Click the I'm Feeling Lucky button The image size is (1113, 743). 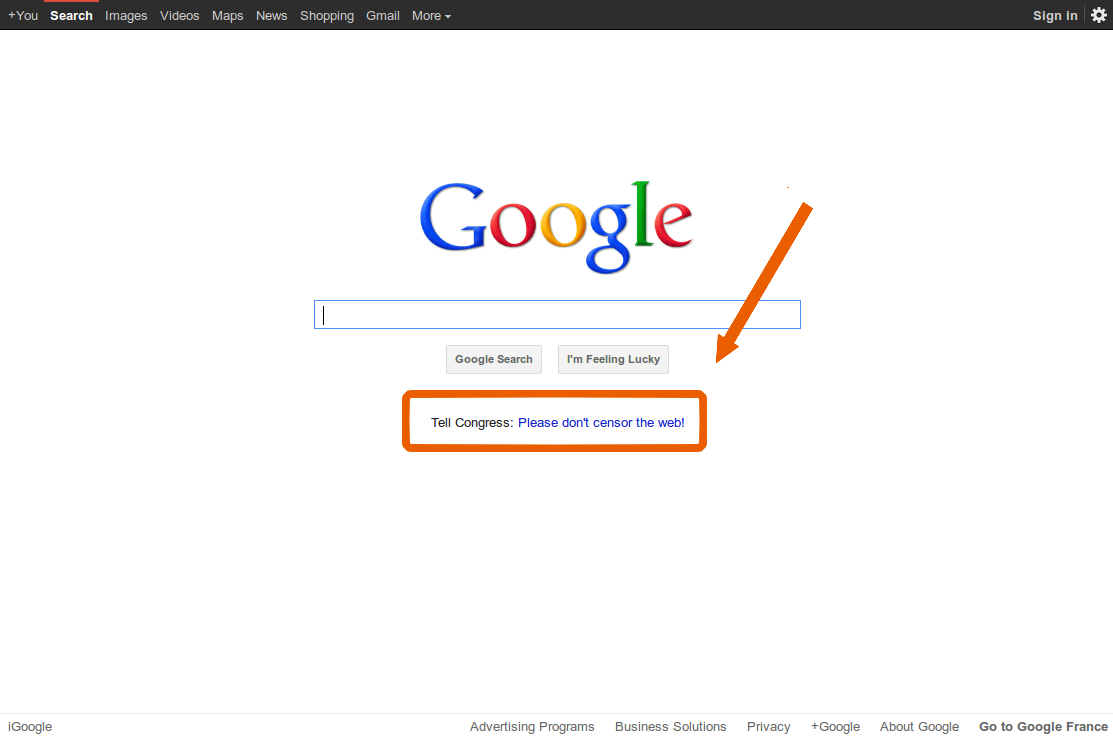[x=613, y=359]
